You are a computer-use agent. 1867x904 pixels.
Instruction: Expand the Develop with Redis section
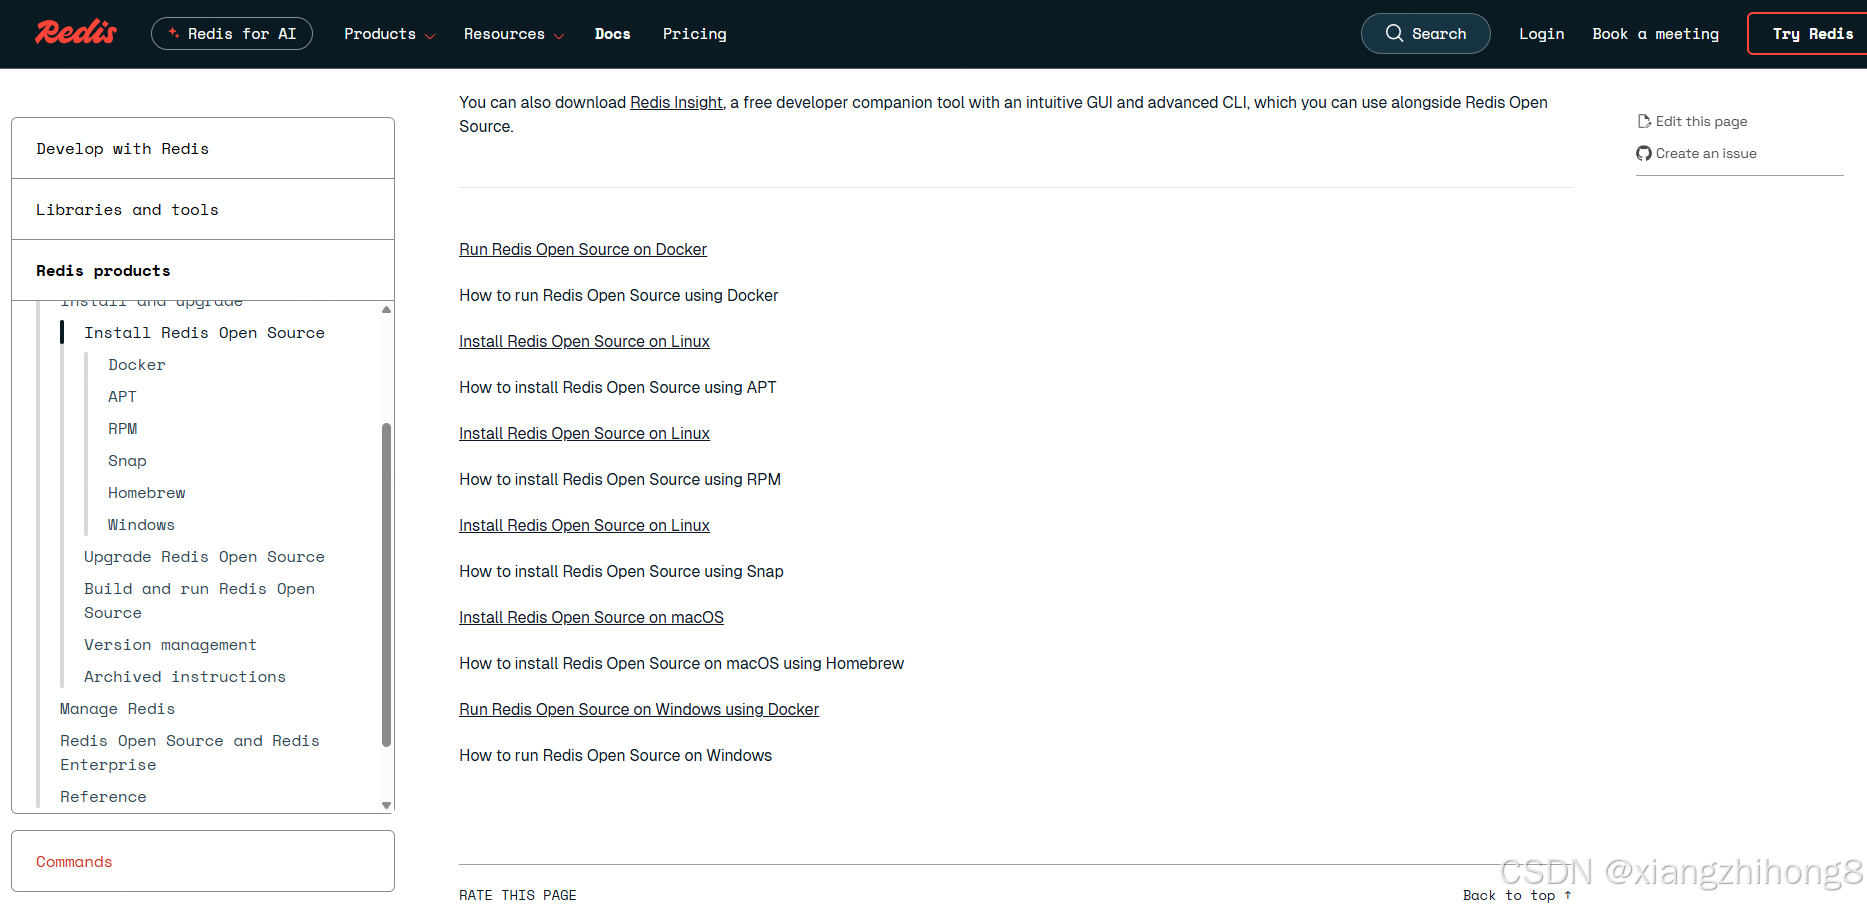point(203,148)
